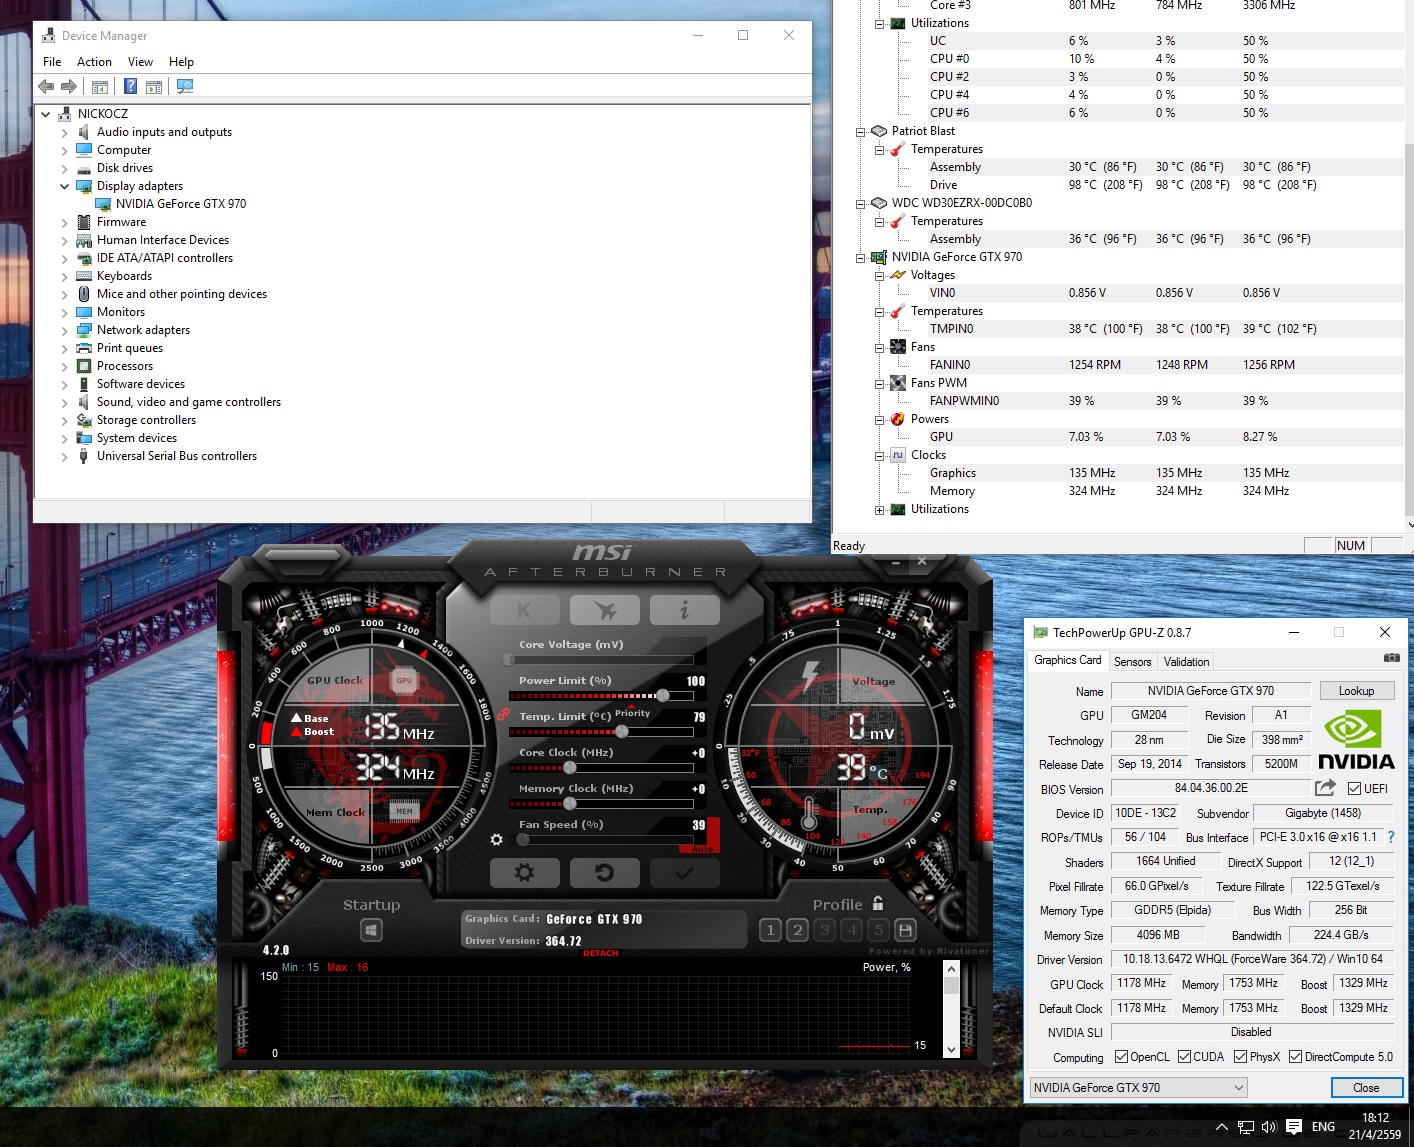Open fan settings via the small gear beside Fan Speed
This screenshot has width=1414, height=1147.
pos(497,840)
